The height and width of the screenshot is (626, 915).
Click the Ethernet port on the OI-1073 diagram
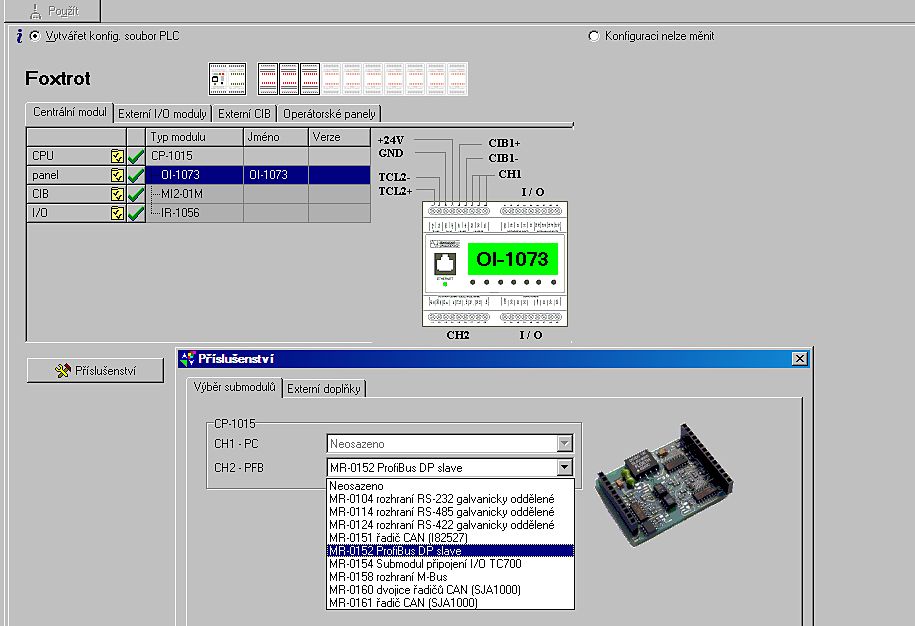click(445, 264)
